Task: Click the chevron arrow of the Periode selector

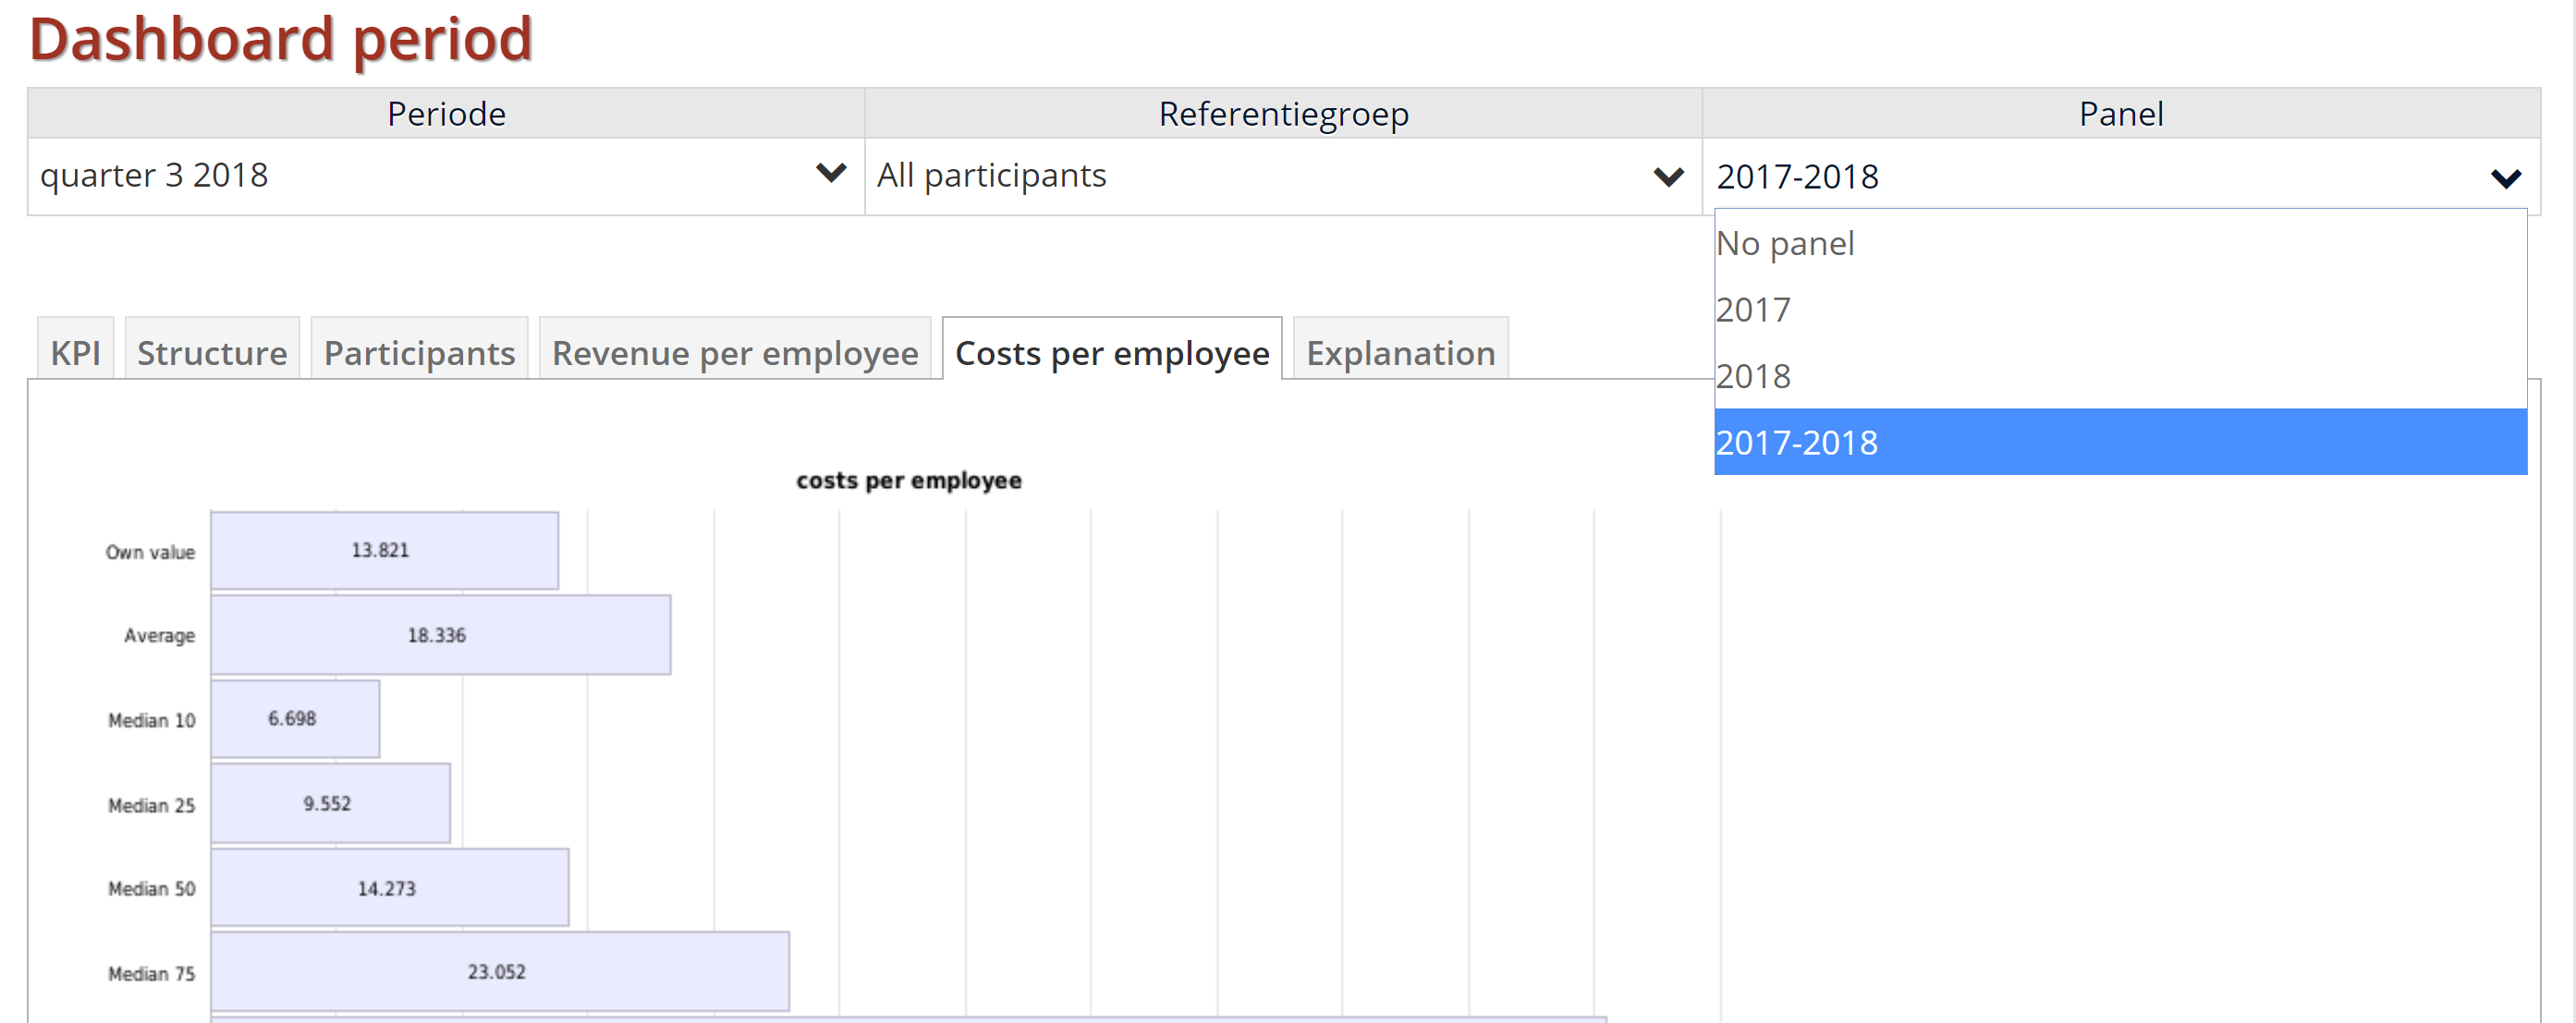Action: pos(831,174)
